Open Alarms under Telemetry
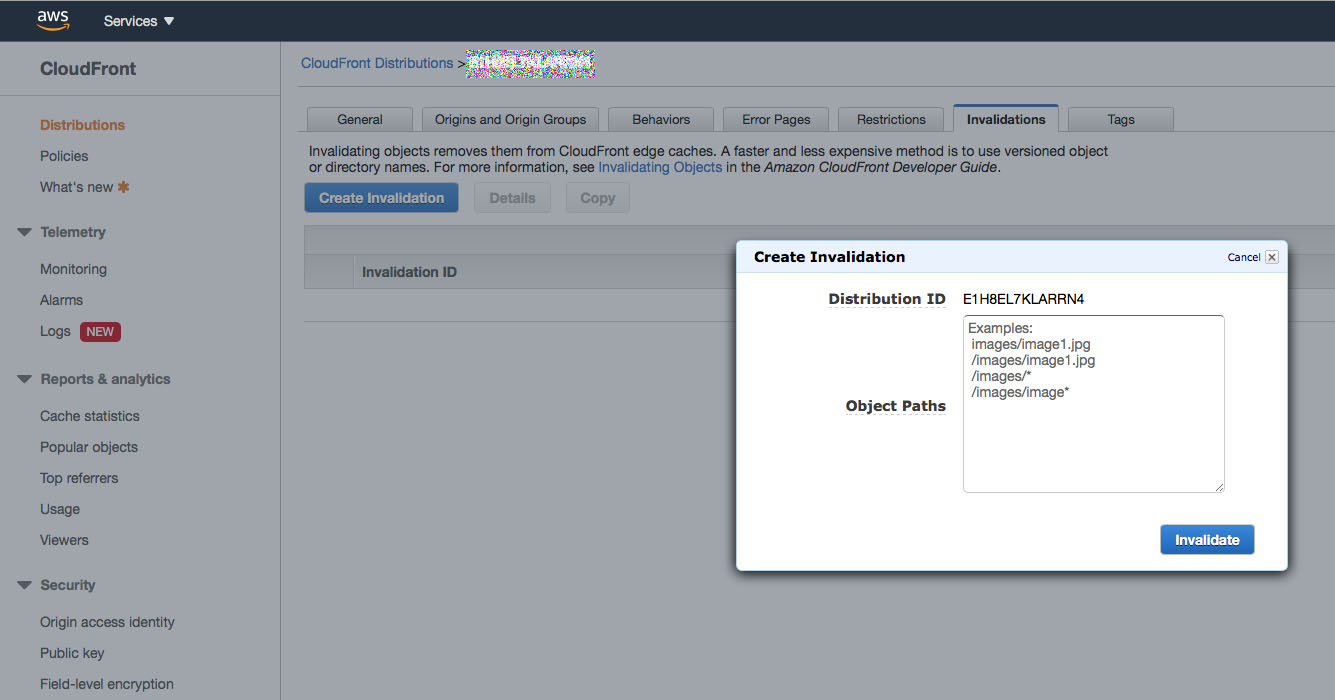 click(61, 300)
